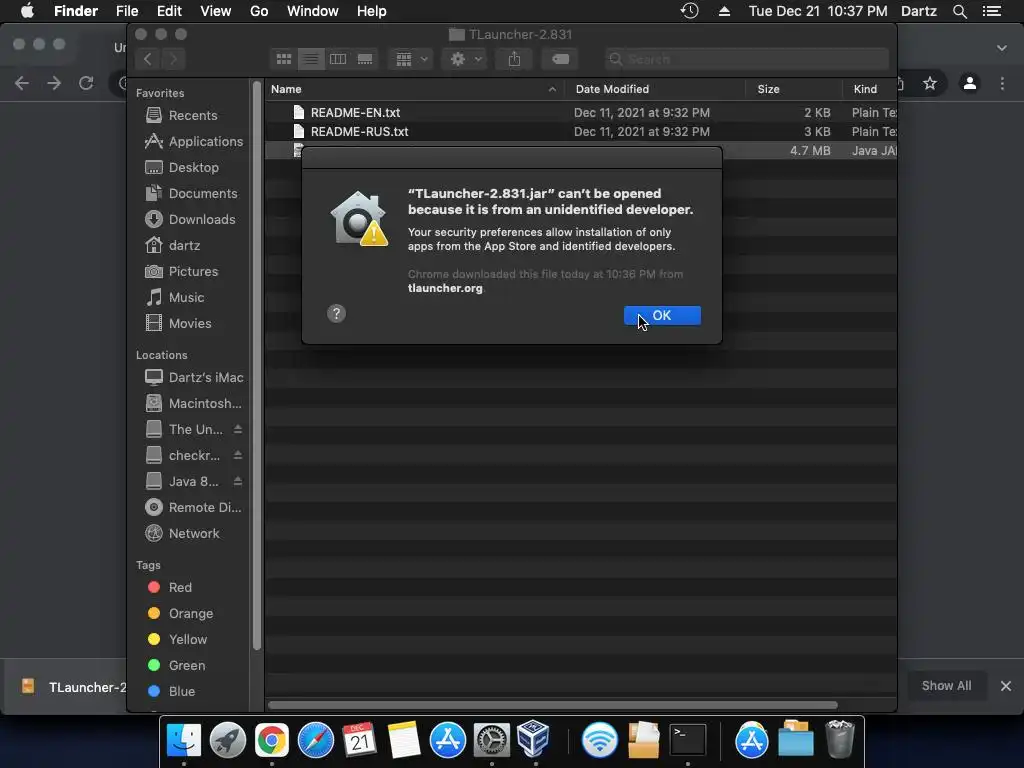Open Google Chrome from the Dock
This screenshot has height=768, width=1024.
point(272,740)
